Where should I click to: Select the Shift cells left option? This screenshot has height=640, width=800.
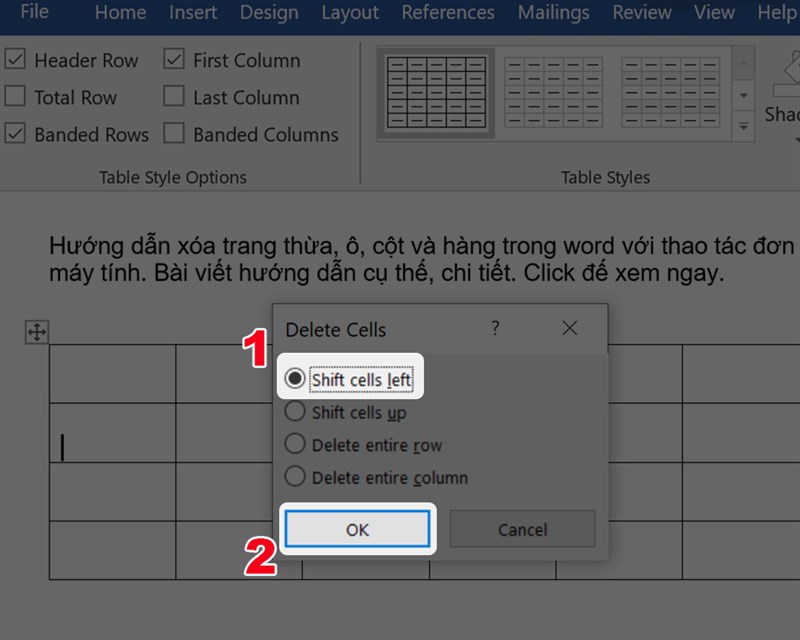(348, 379)
